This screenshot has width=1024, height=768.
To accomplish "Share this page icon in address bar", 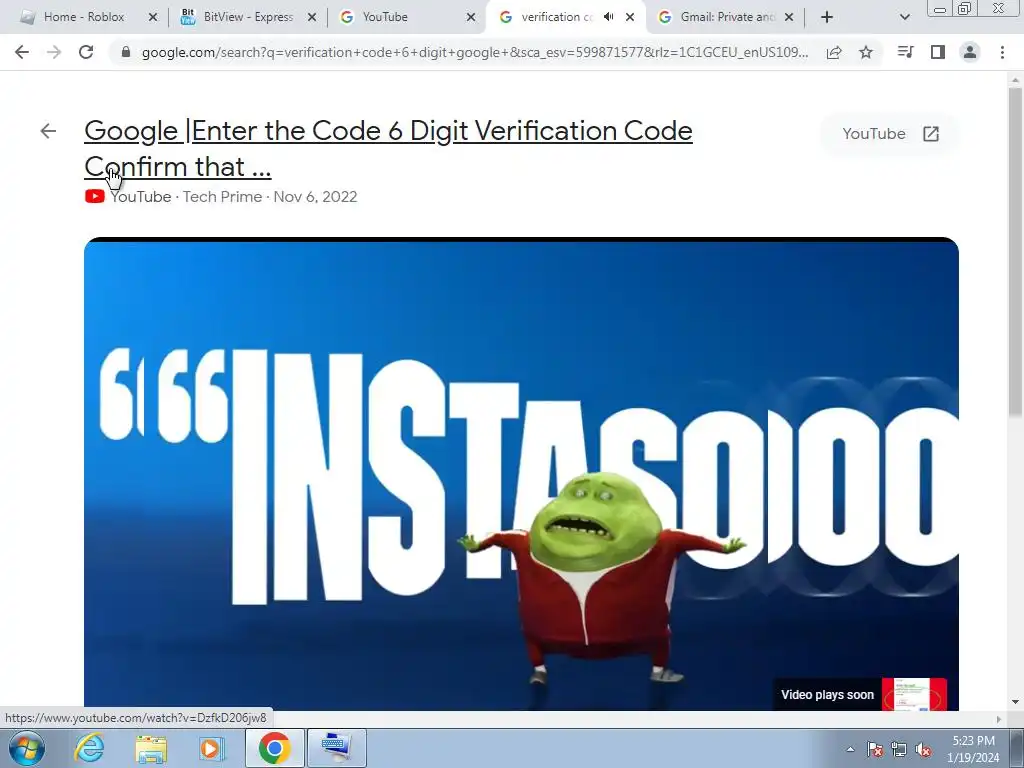I will point(834,52).
